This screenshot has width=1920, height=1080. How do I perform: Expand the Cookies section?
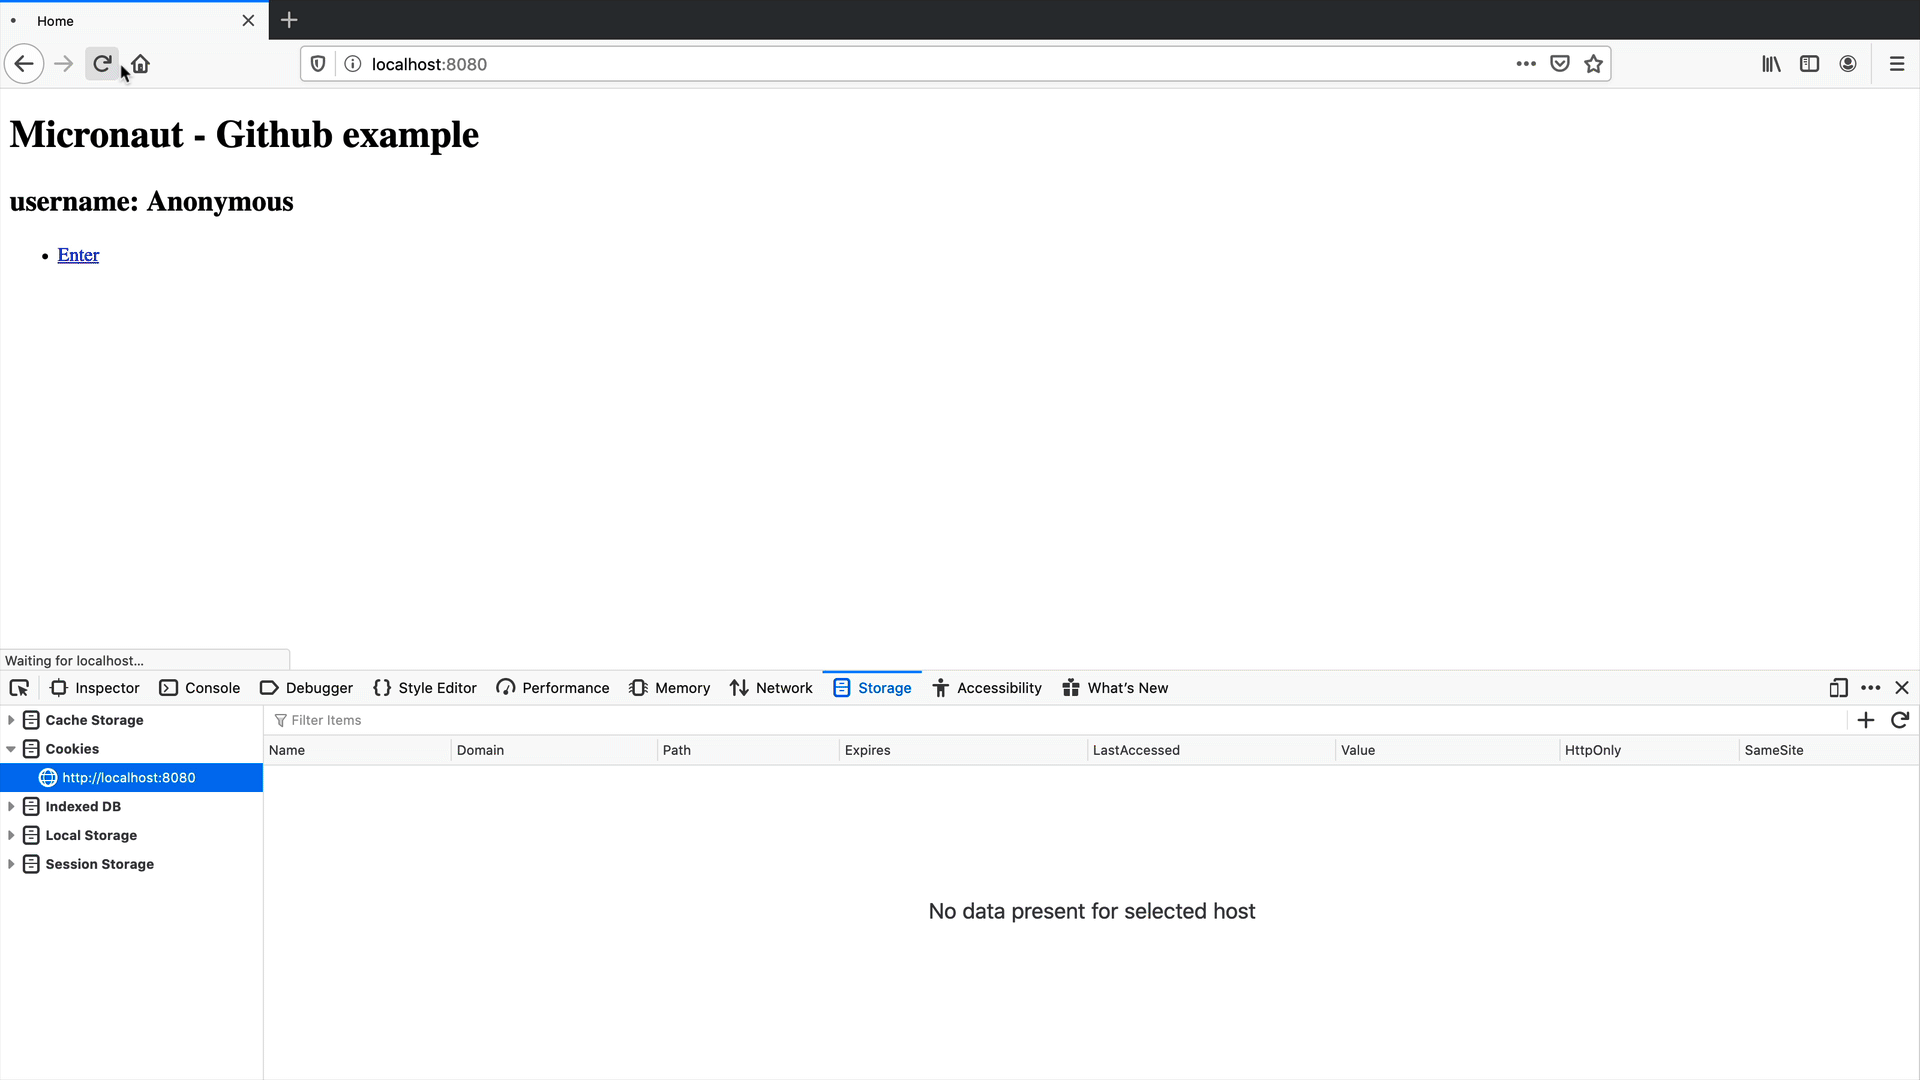(x=11, y=749)
